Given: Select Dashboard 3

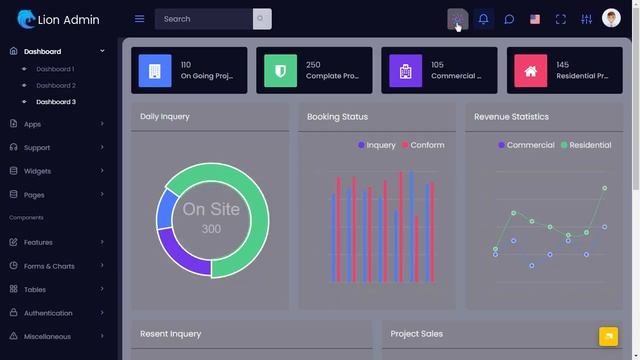Looking at the screenshot, I should [x=56, y=102].
